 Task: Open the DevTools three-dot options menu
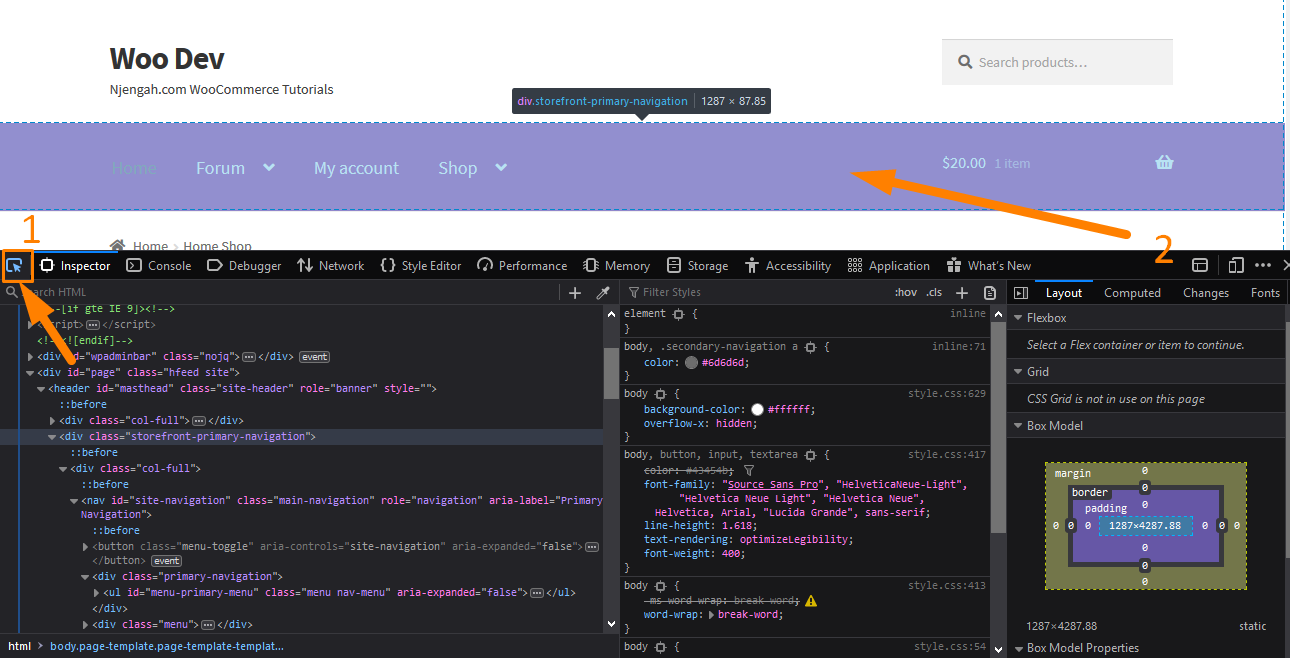coord(1263,265)
